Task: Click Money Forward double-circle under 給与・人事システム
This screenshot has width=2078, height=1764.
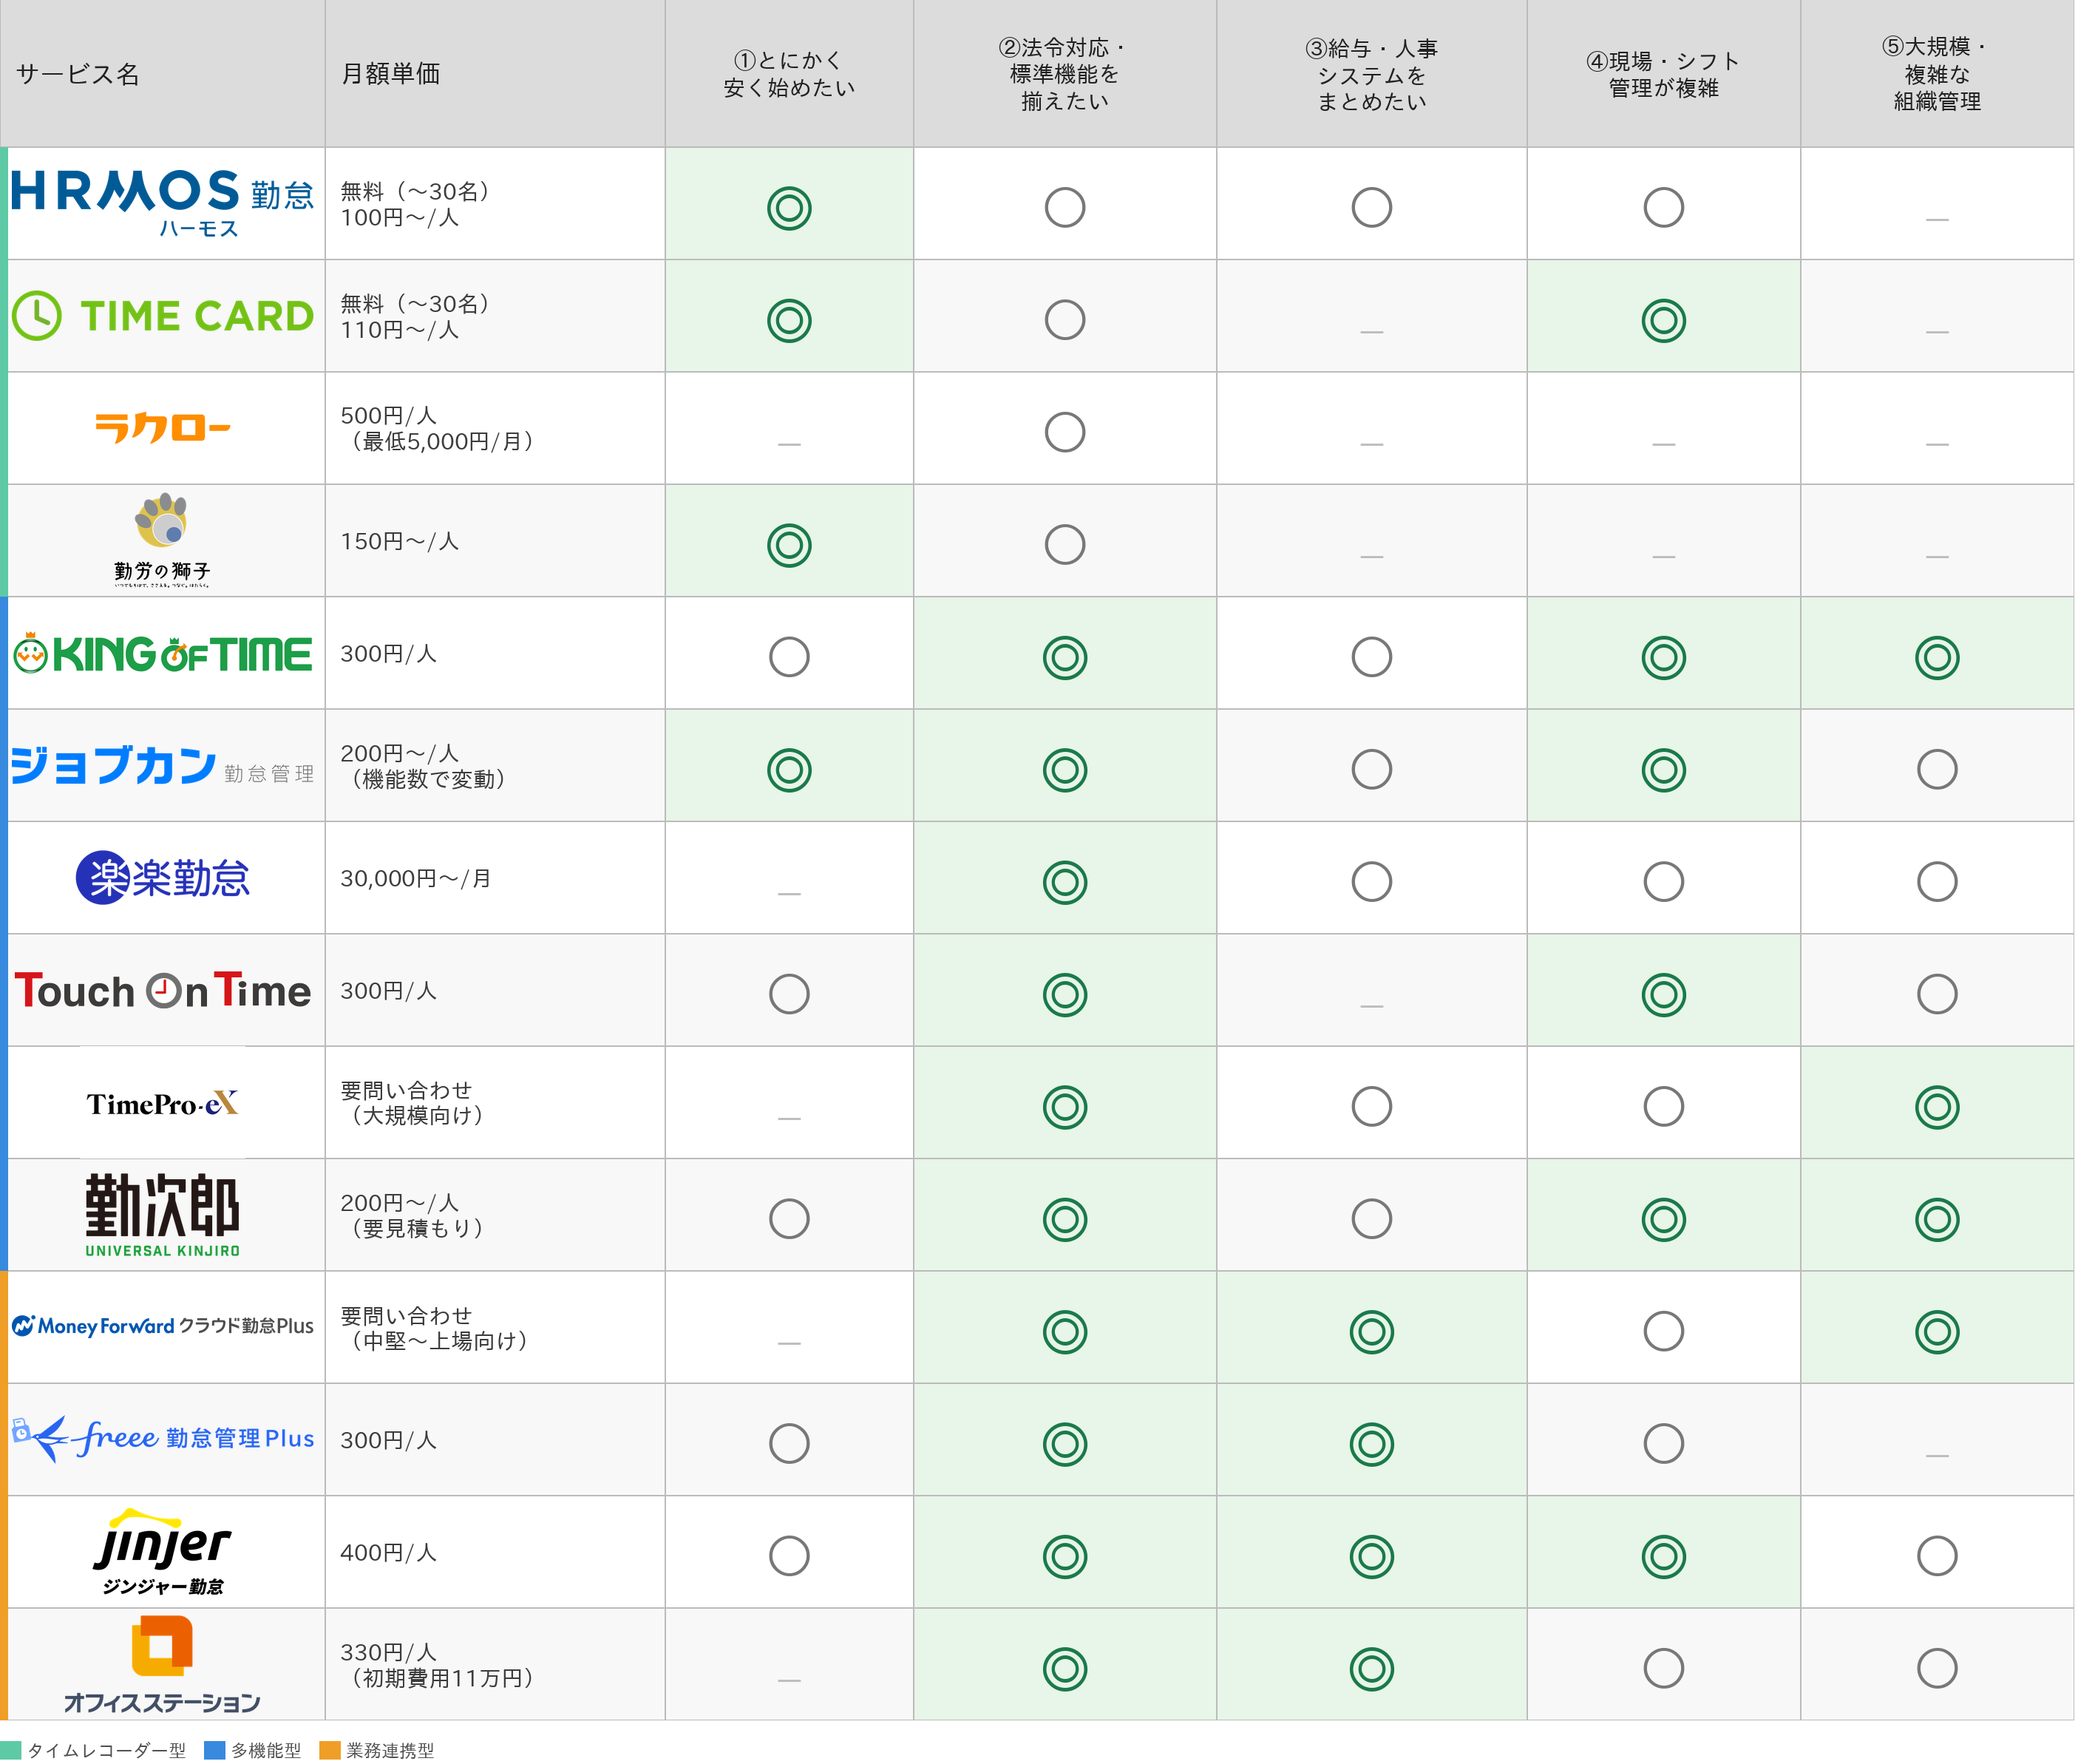Action: 1372,1332
